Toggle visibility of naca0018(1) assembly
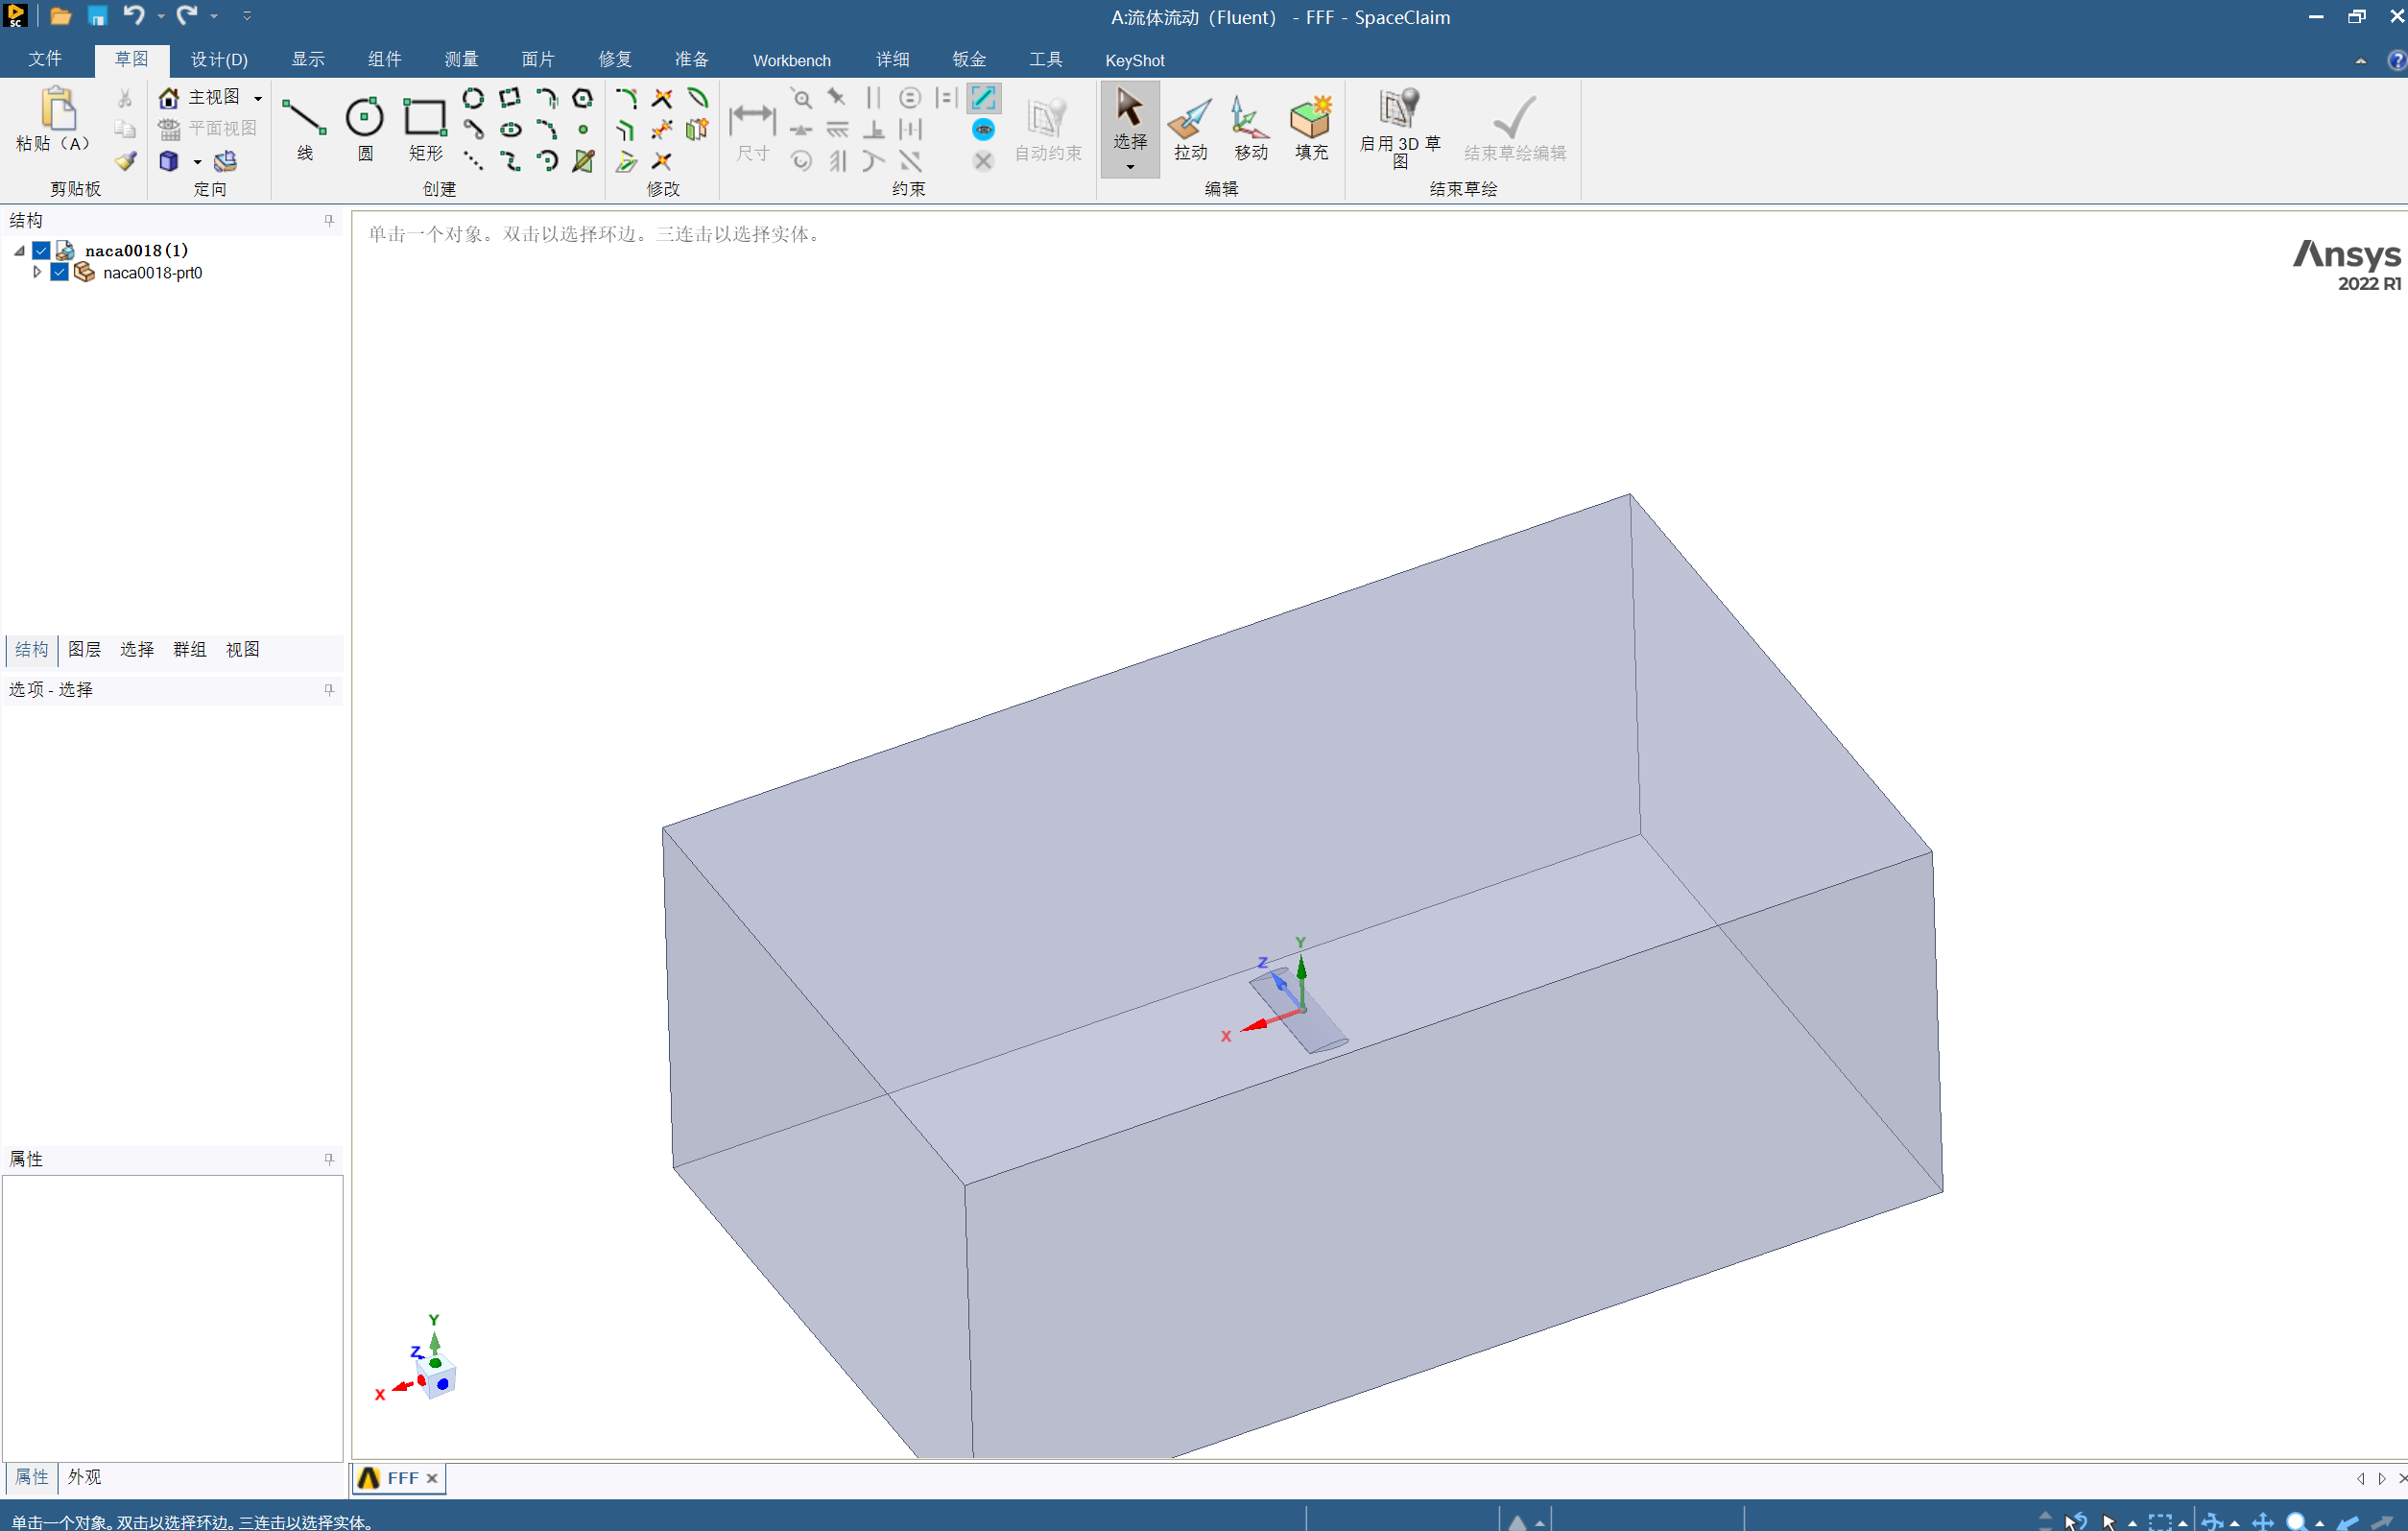Screen dimensions: 2408x1531 pos(40,248)
